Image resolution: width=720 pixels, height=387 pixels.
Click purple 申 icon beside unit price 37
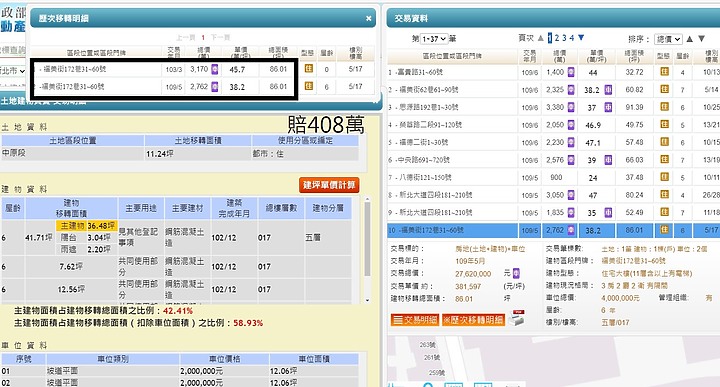pyautogui.click(x=608, y=107)
